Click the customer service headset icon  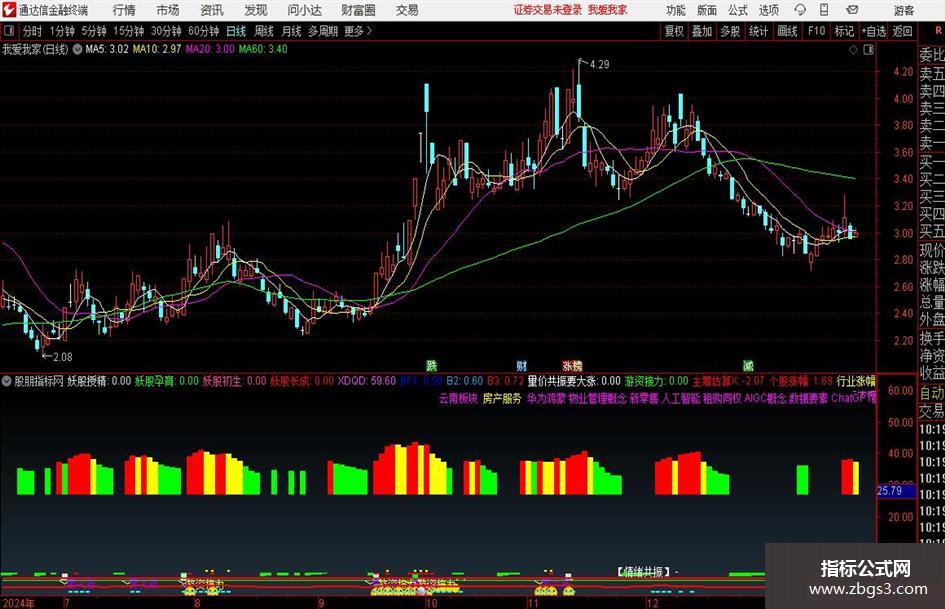click(x=800, y=10)
